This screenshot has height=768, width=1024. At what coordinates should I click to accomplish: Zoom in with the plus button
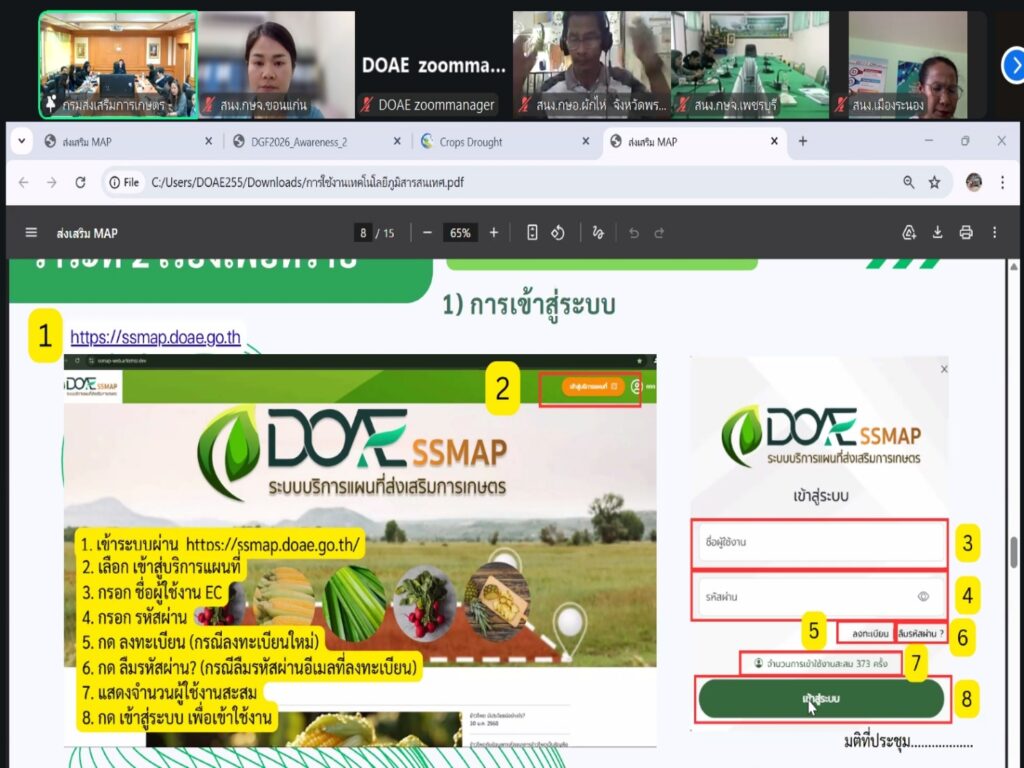[x=494, y=233]
